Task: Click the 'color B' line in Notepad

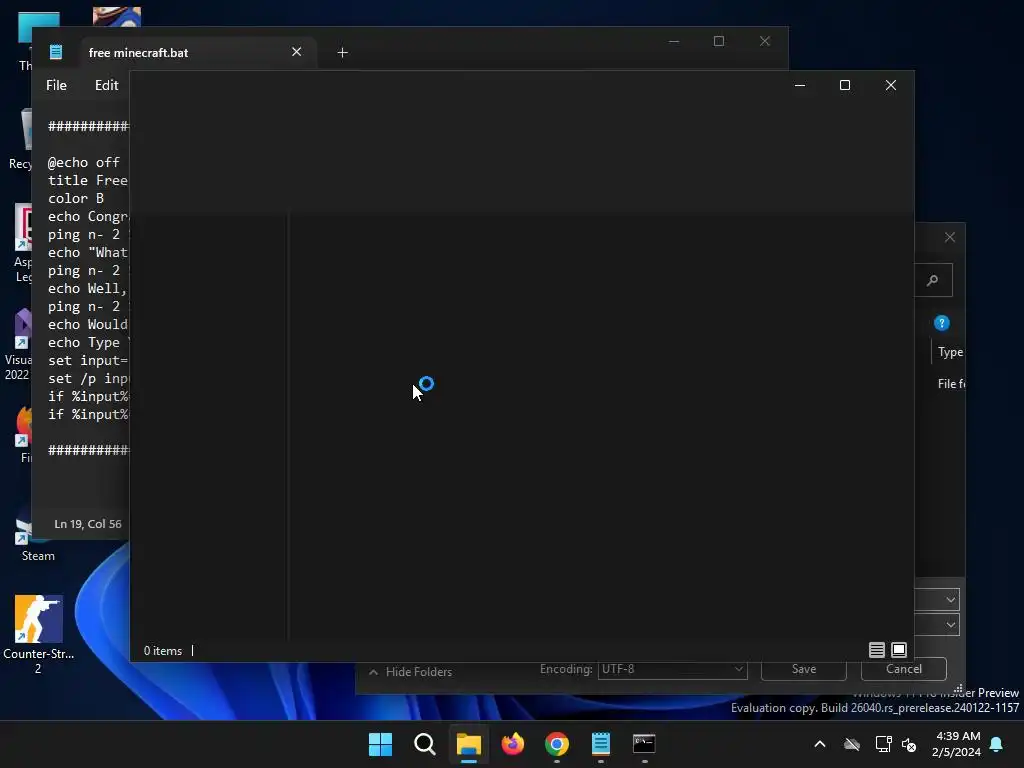Action: (76, 198)
